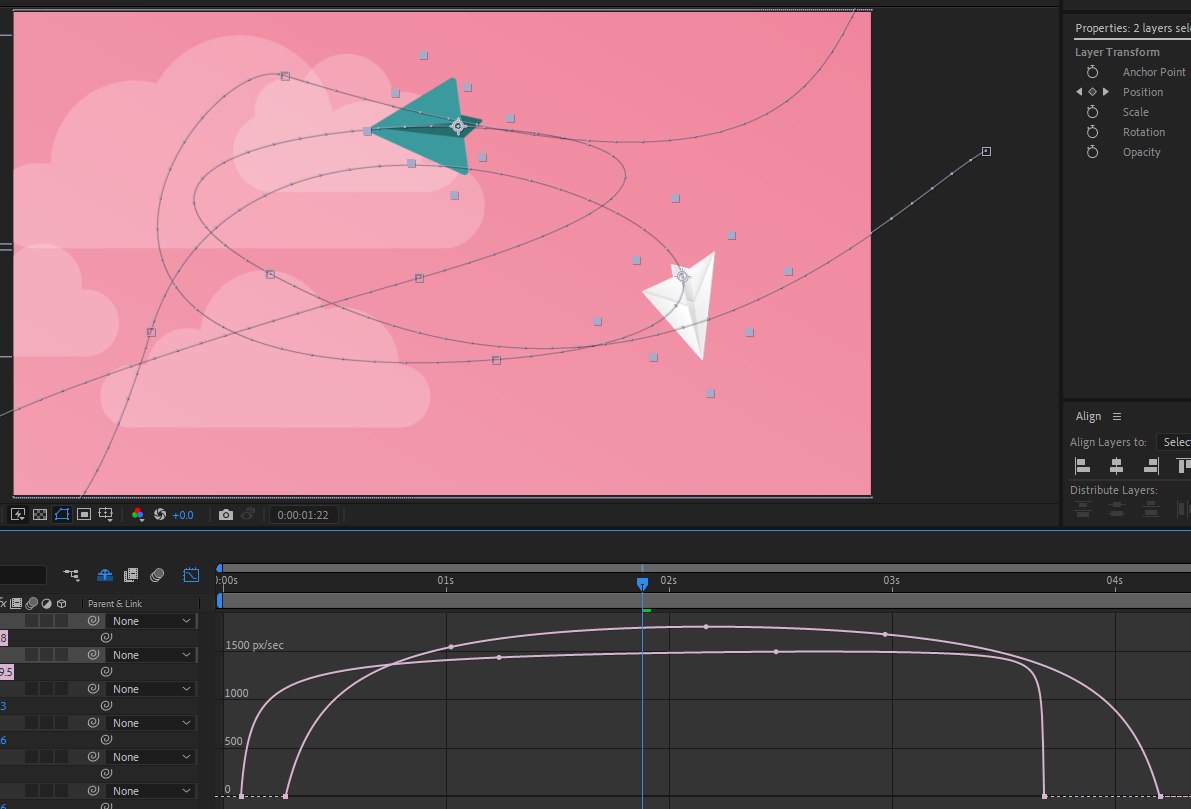Click the current-time indicator in the timeline

point(643,583)
